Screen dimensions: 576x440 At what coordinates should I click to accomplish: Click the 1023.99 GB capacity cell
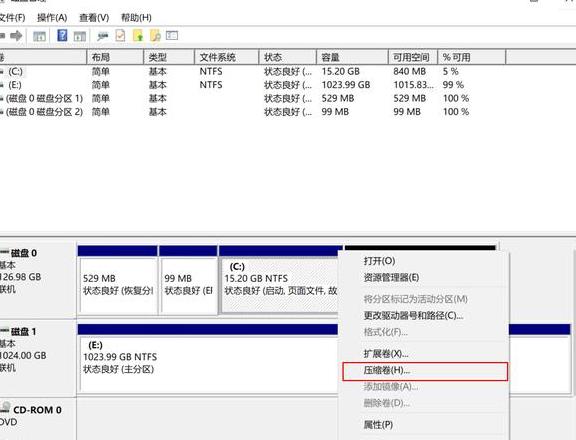346,85
